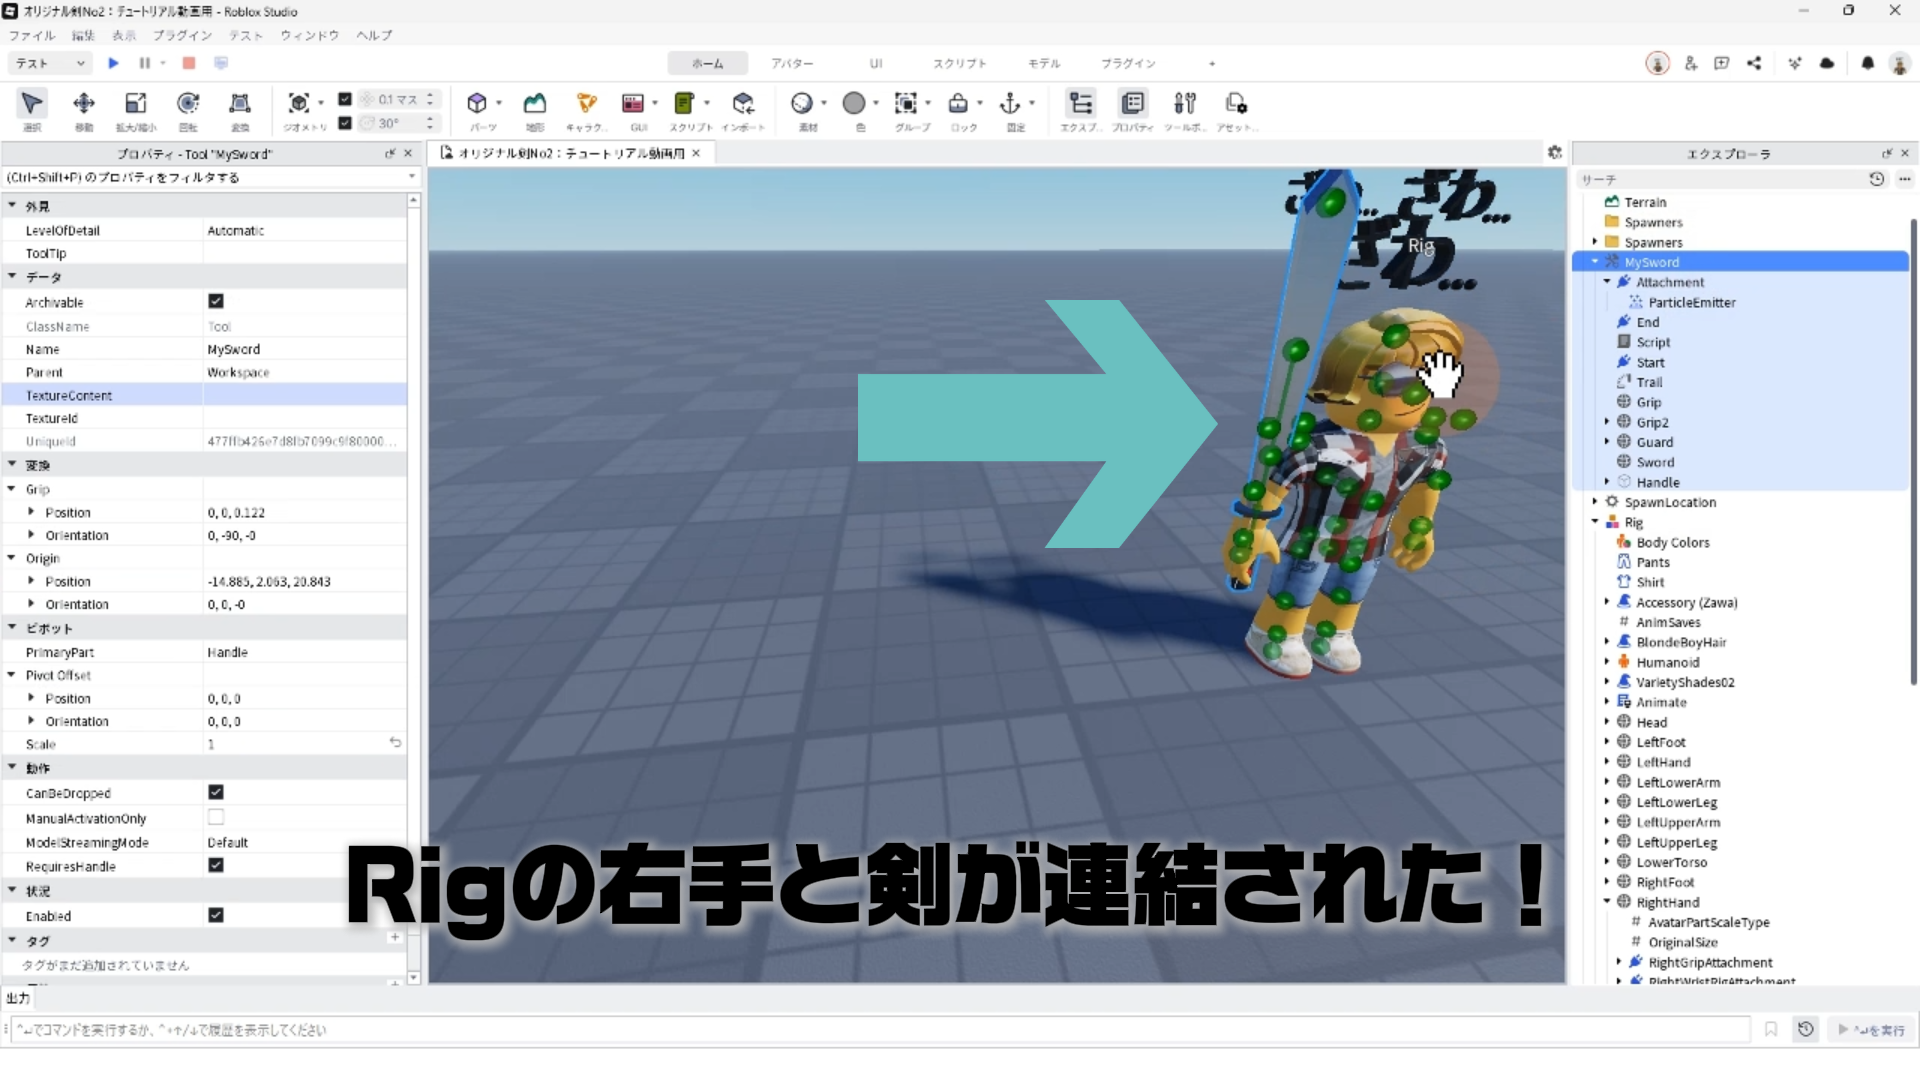Open the ファイル menu
The height and width of the screenshot is (1080, 1920).
(32, 35)
